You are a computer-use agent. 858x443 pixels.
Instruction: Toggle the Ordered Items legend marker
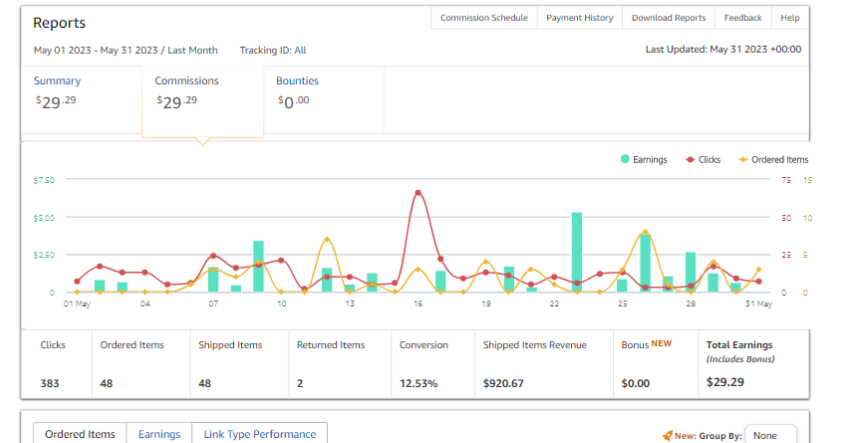(x=743, y=160)
